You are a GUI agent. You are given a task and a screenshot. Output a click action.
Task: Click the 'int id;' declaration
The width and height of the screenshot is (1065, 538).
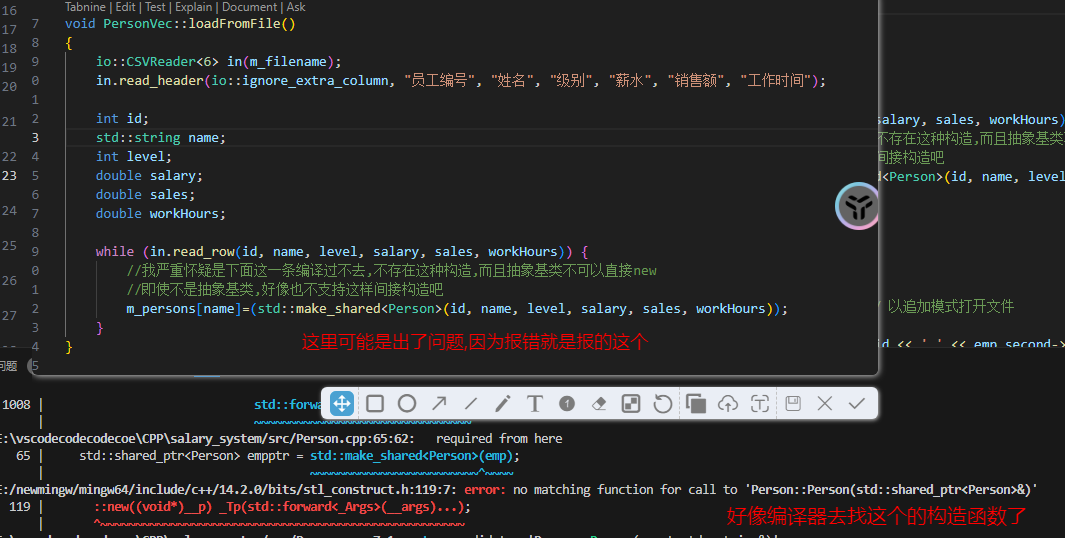[x=122, y=119]
